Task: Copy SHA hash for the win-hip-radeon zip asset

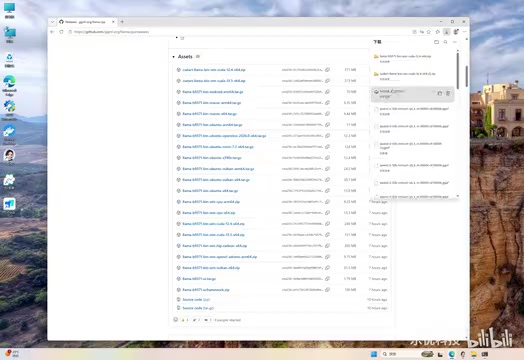Action: [x=328, y=246]
